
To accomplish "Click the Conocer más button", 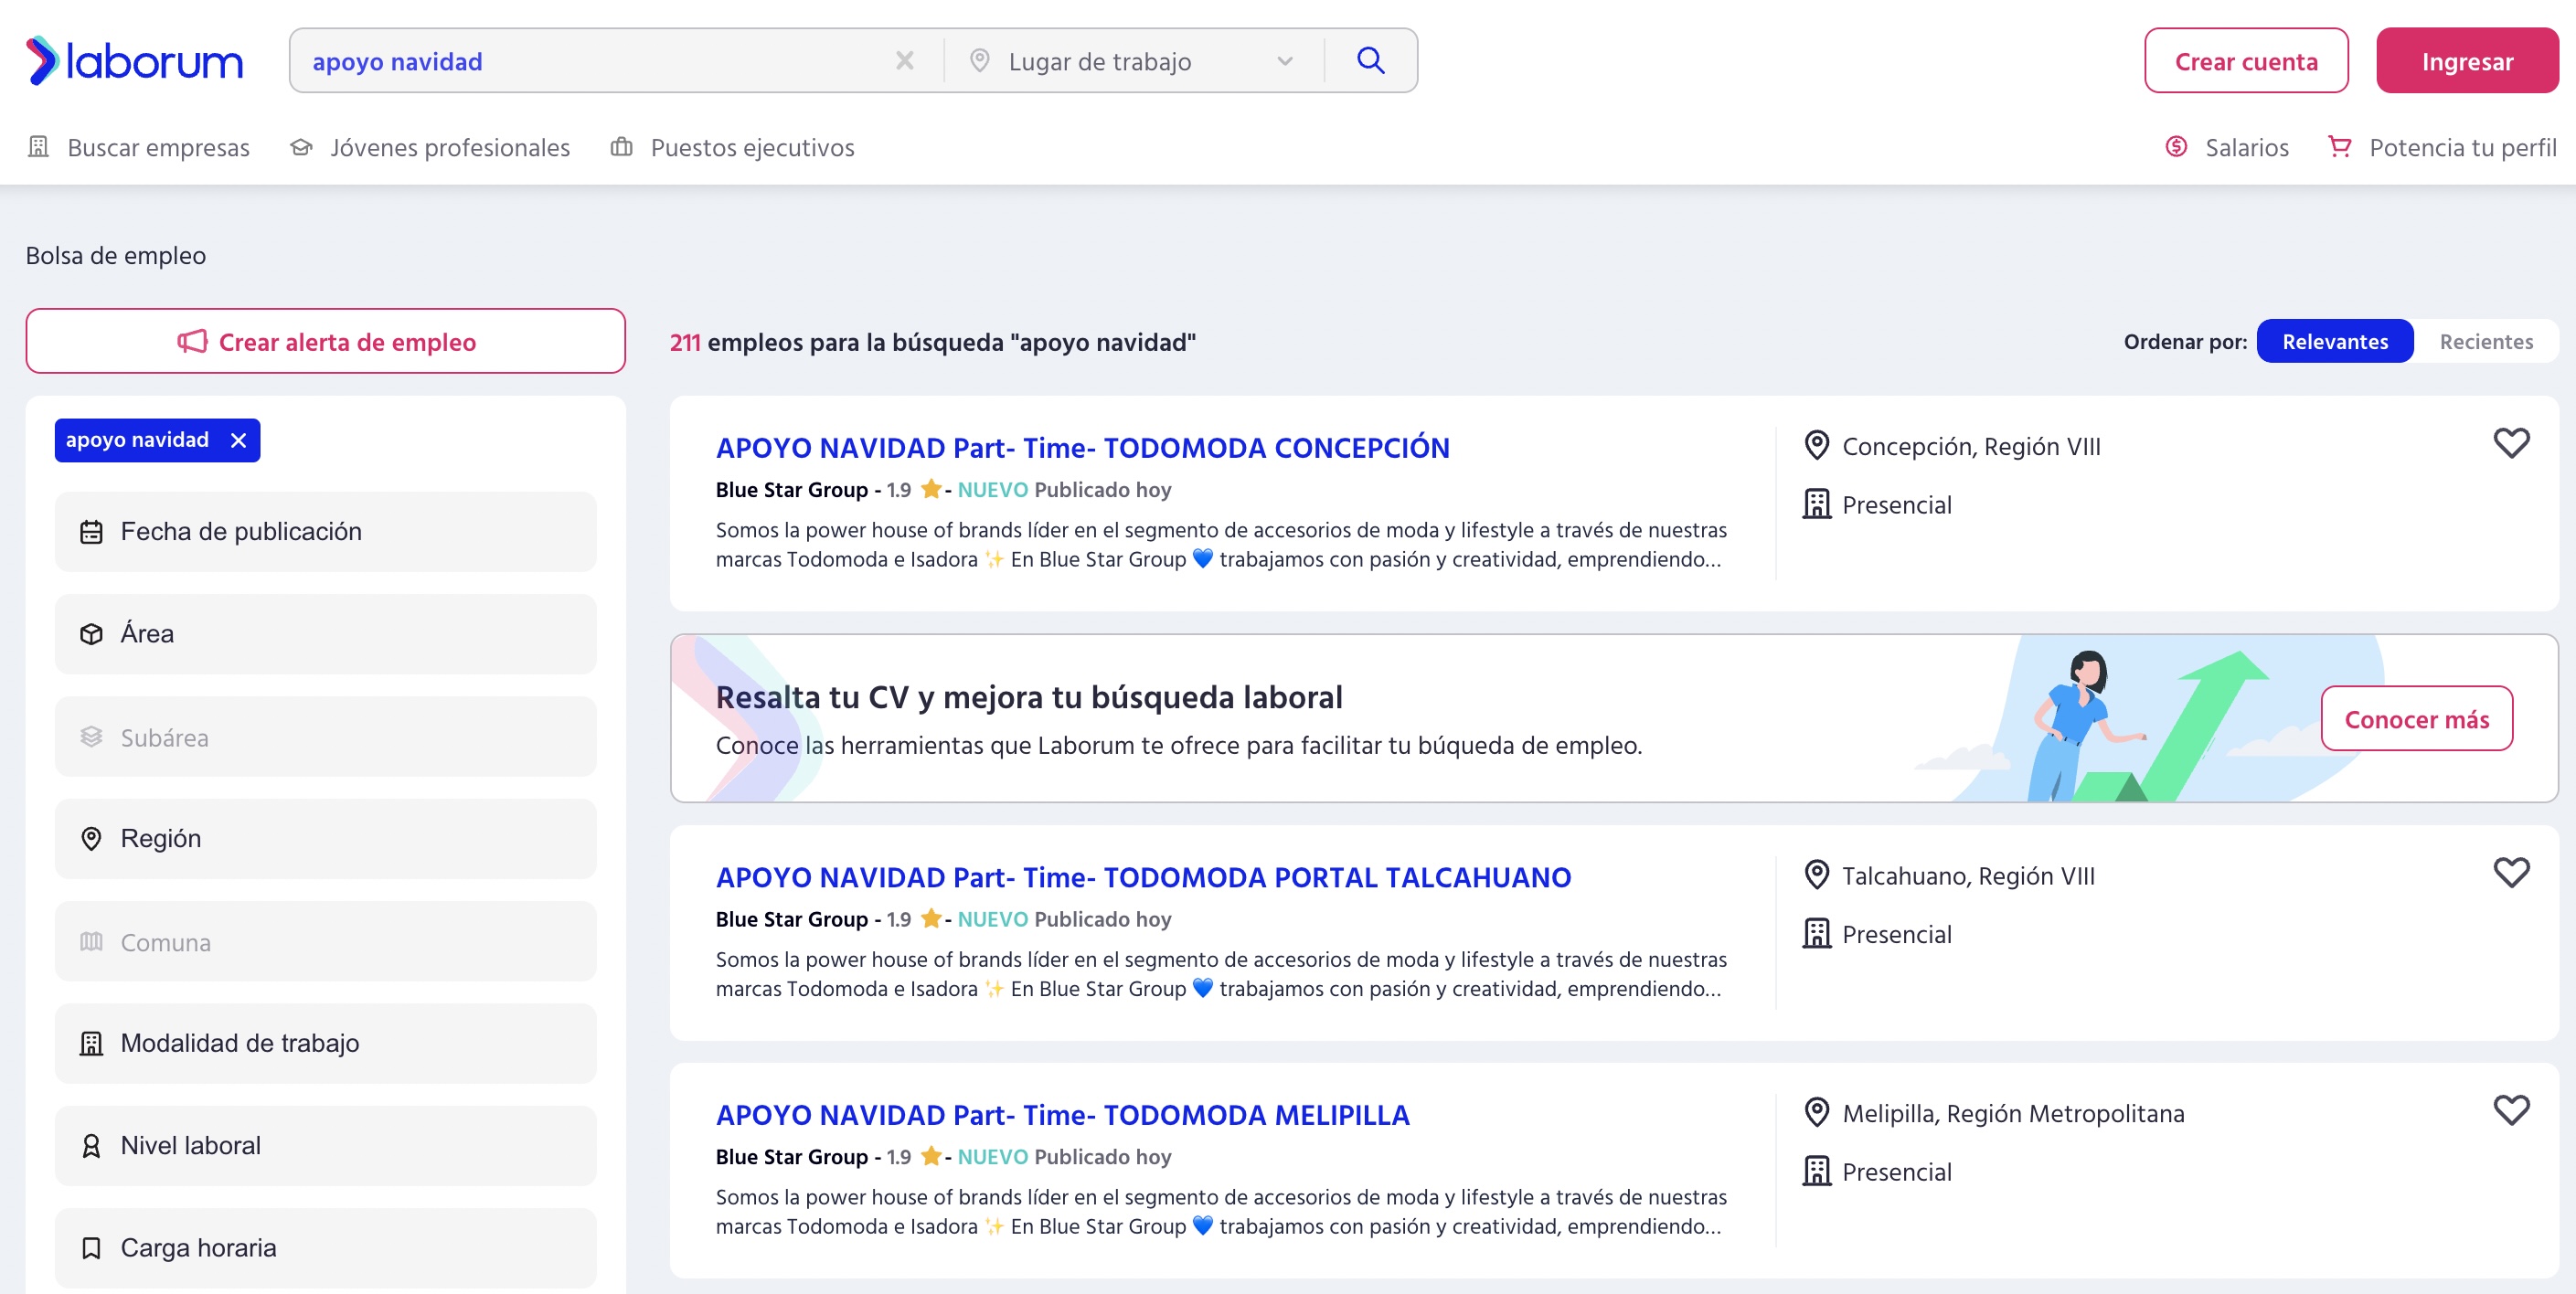I will [2416, 719].
